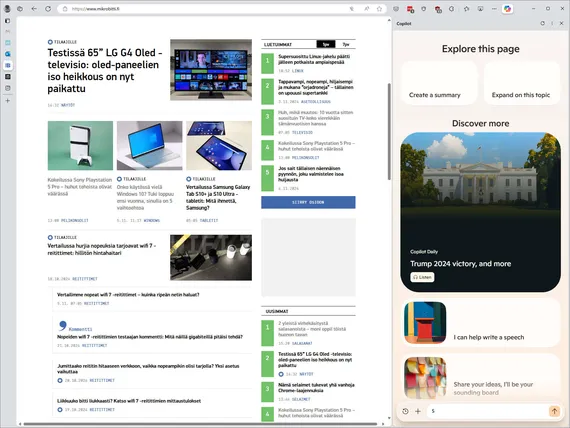Add a new tab with the plus icon
Viewport: 570px width, 428px height.
[x=8, y=101]
